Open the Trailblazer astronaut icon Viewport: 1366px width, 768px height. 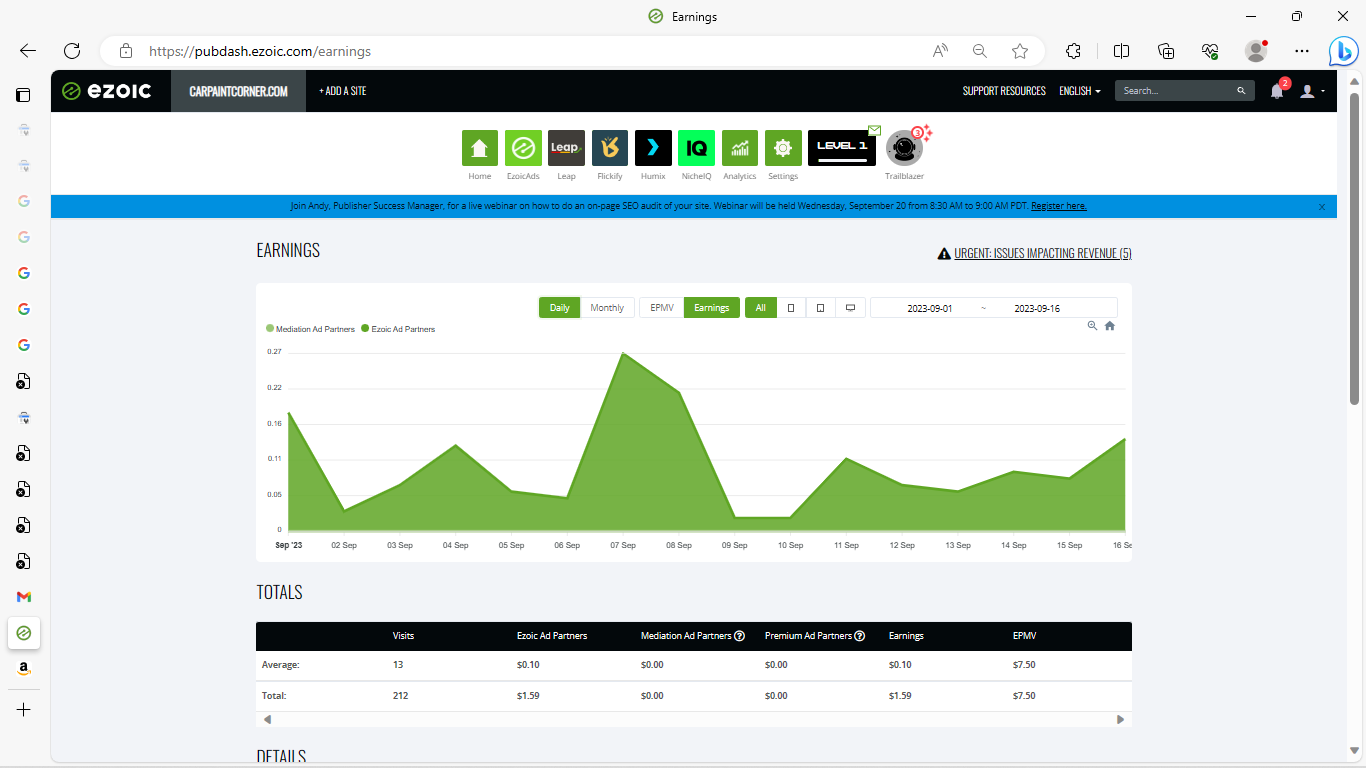(904, 148)
